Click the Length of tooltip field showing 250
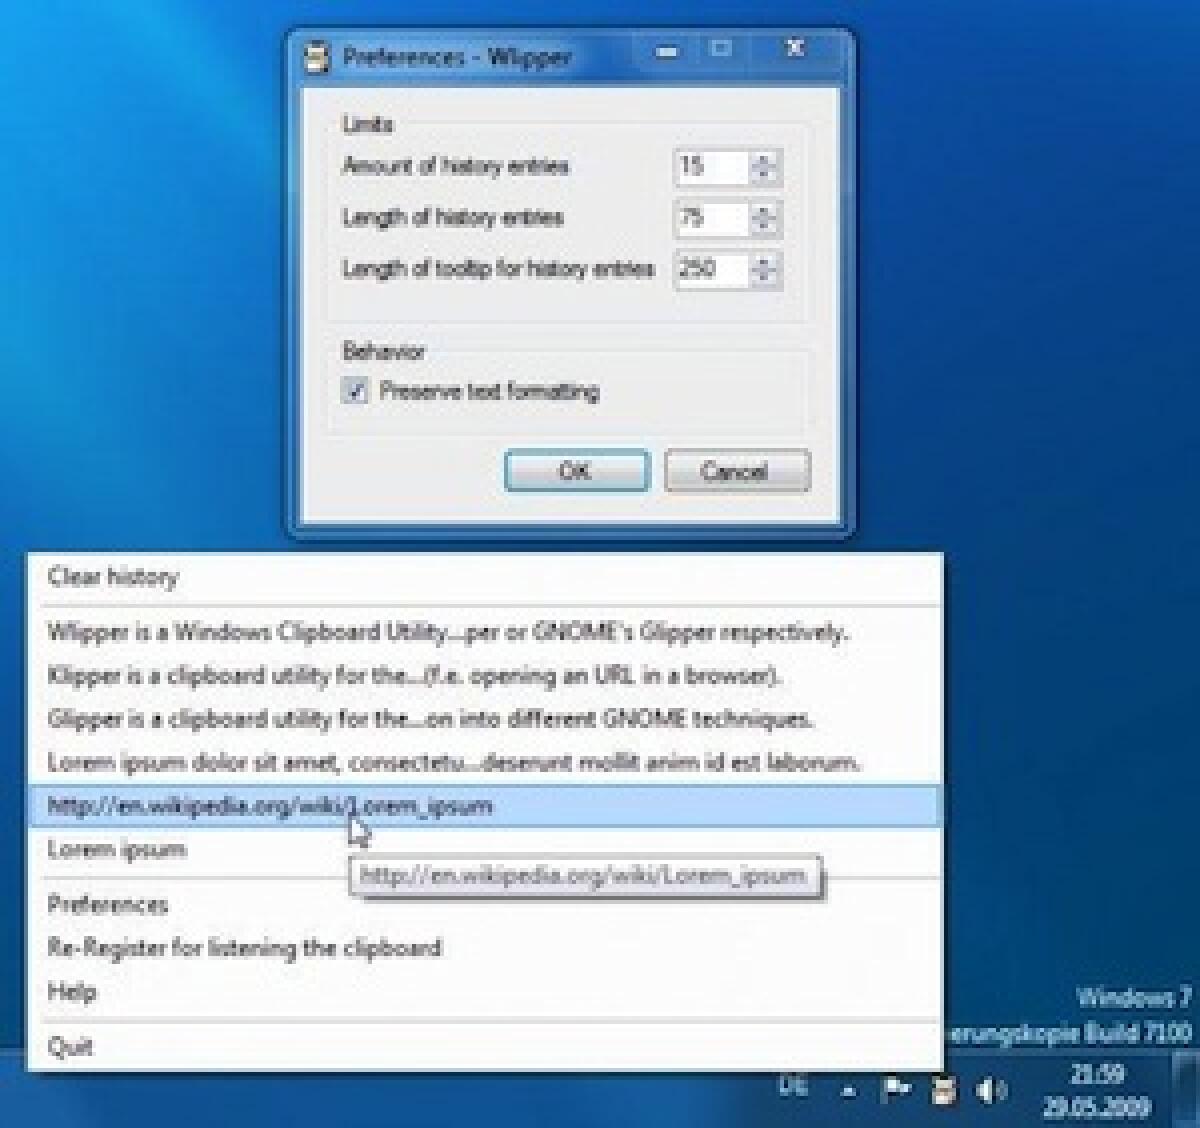The height and width of the screenshot is (1128, 1200). pyautogui.click(x=713, y=269)
